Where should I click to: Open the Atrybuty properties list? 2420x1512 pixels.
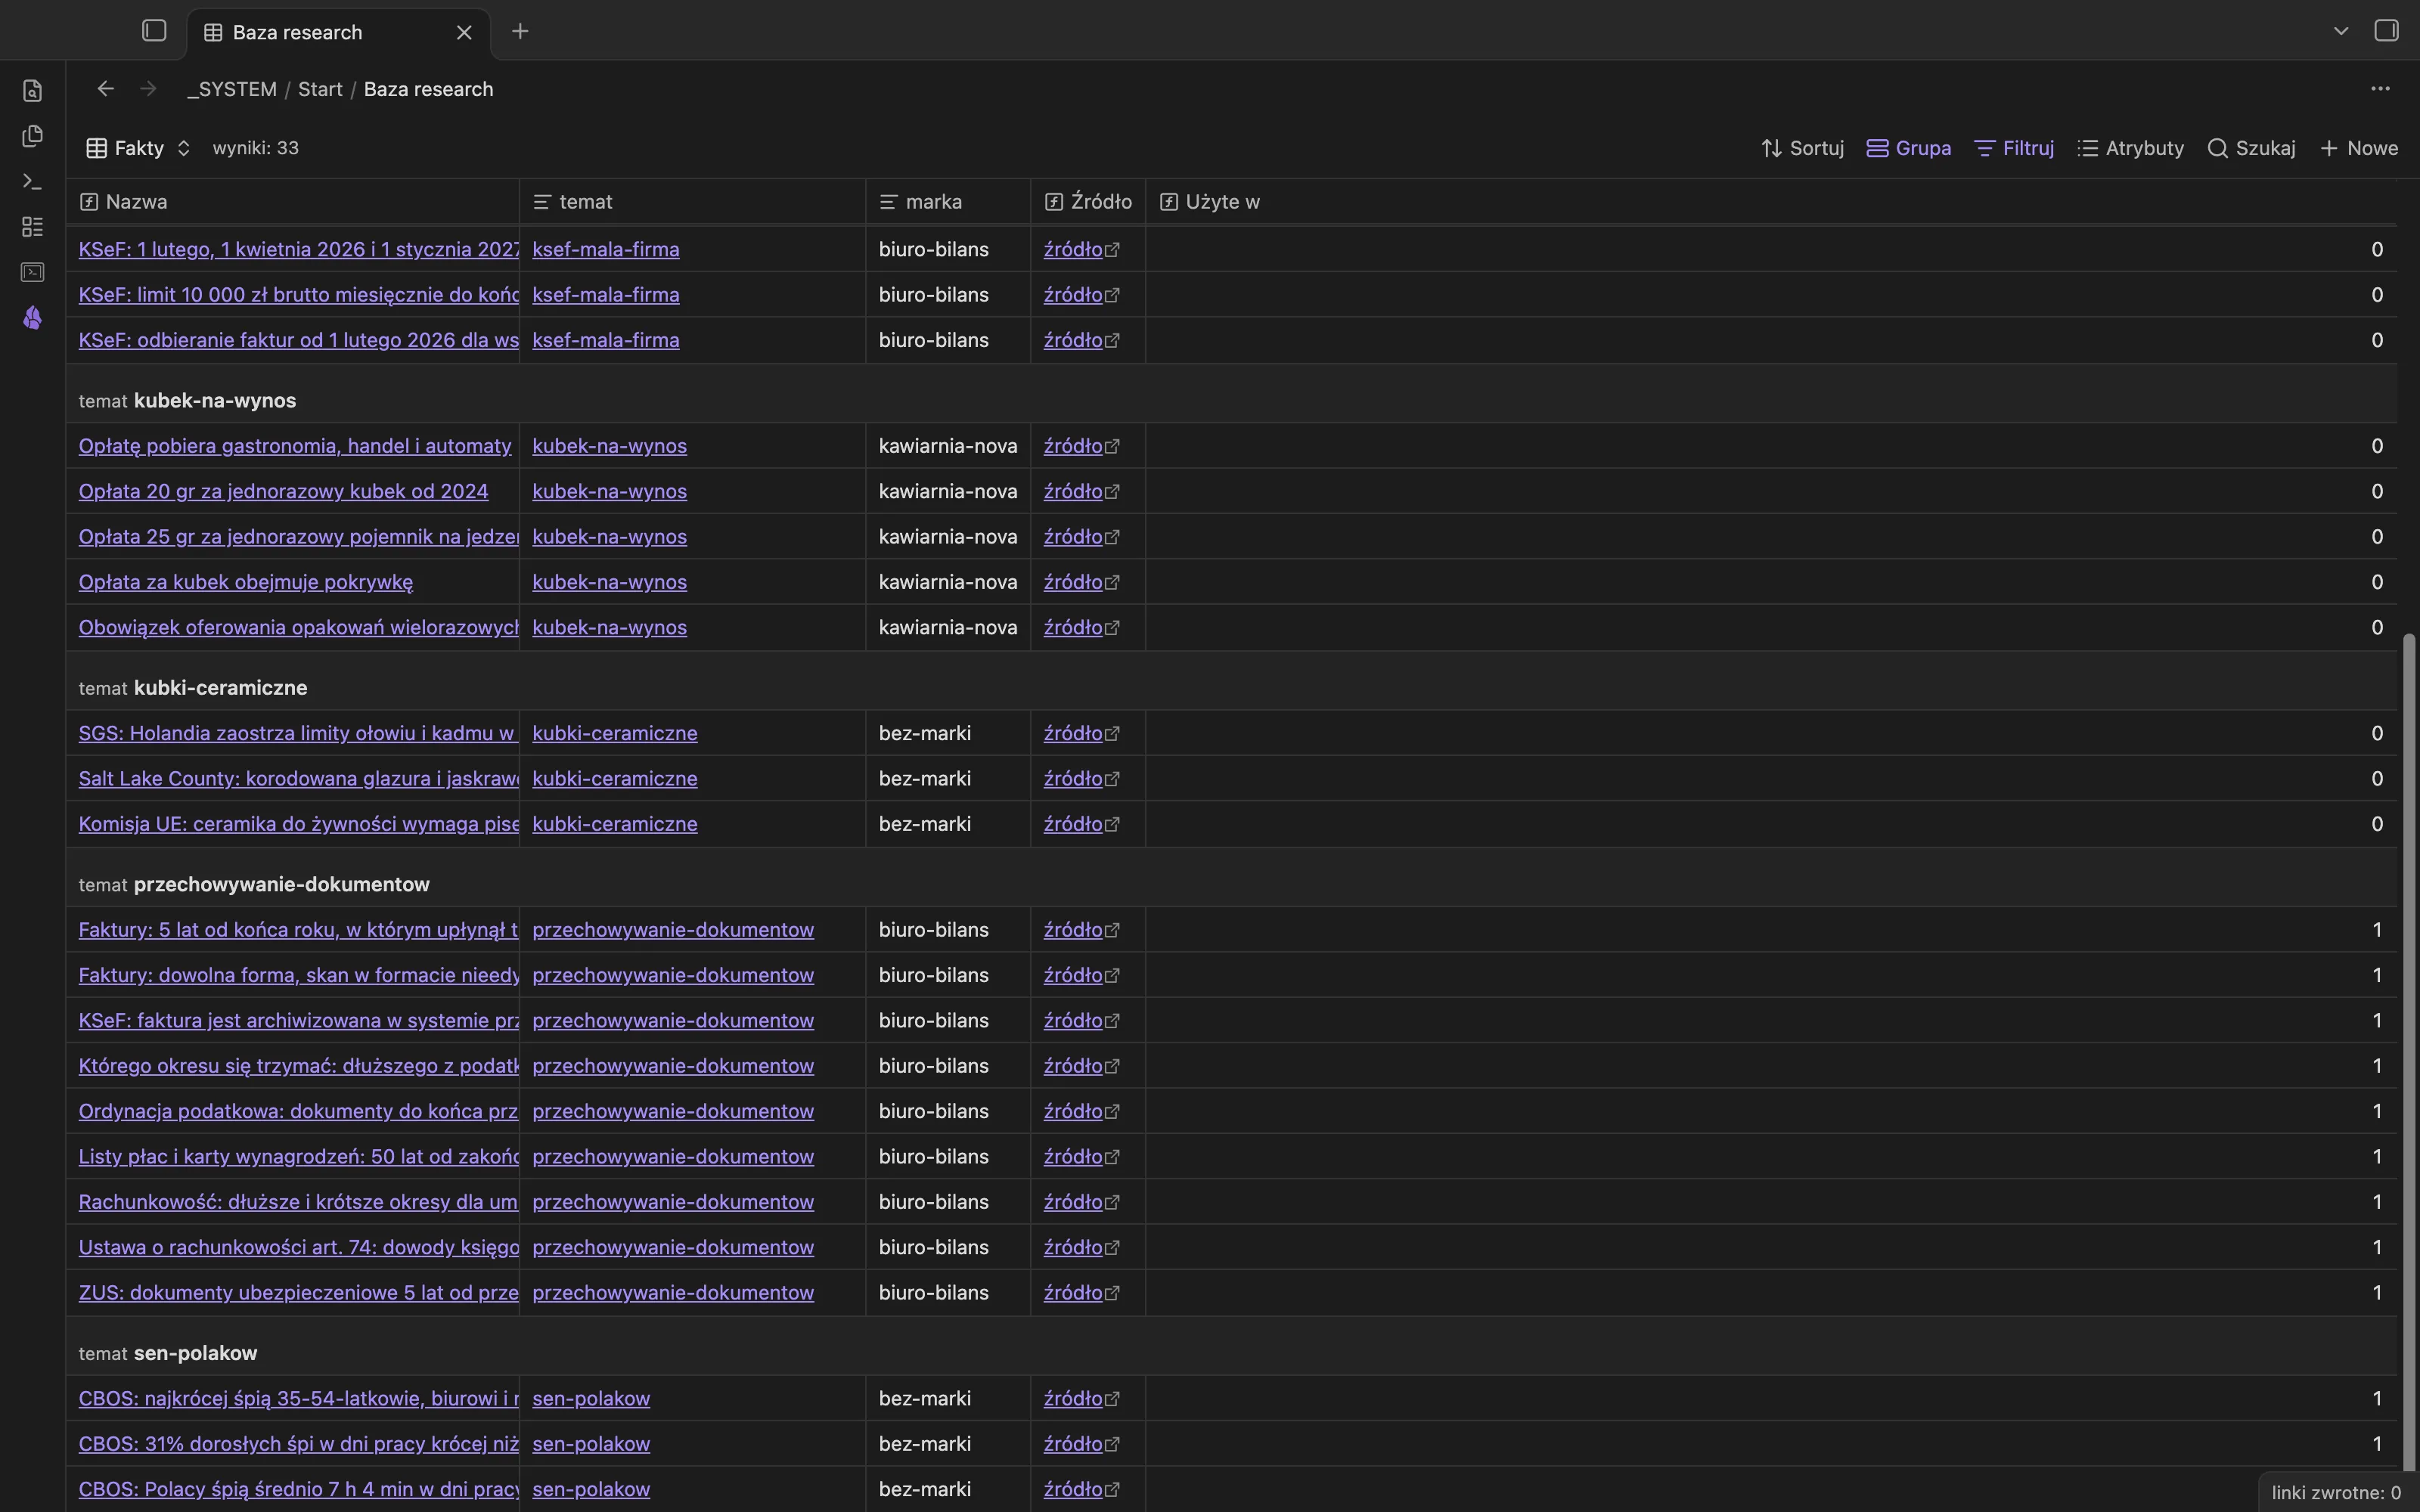click(2130, 148)
